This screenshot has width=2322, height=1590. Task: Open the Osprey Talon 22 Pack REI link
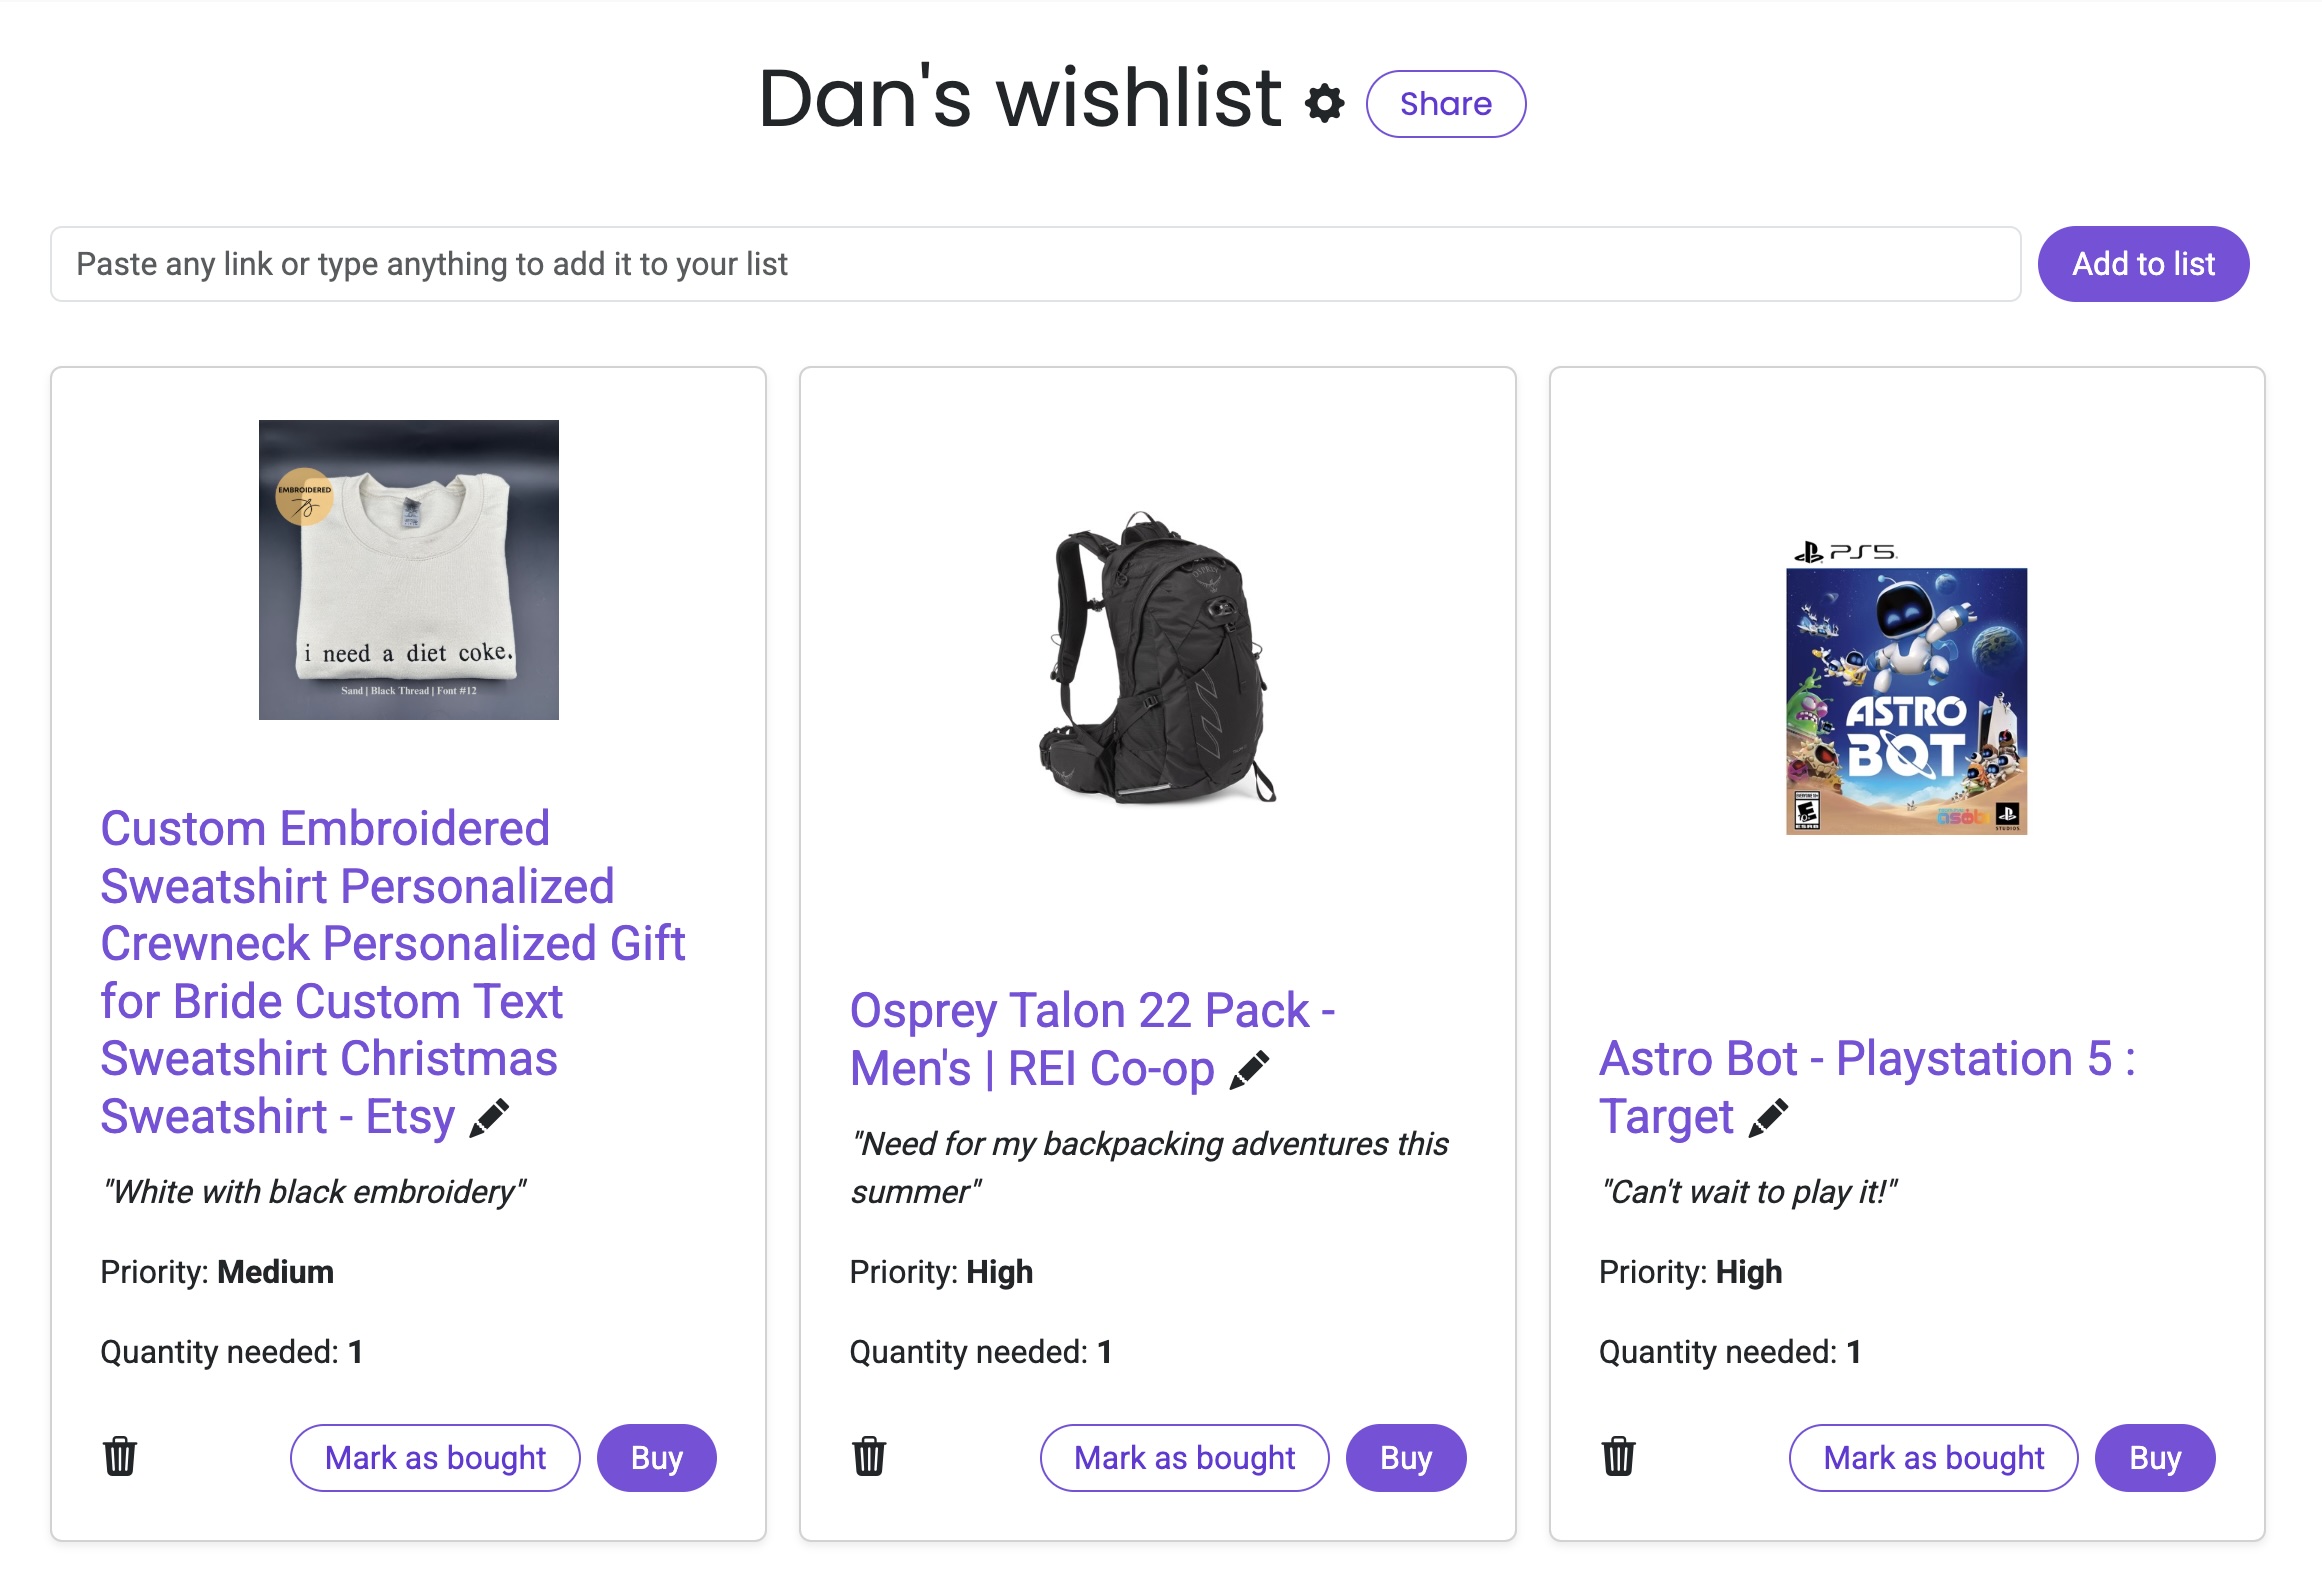(1090, 1012)
